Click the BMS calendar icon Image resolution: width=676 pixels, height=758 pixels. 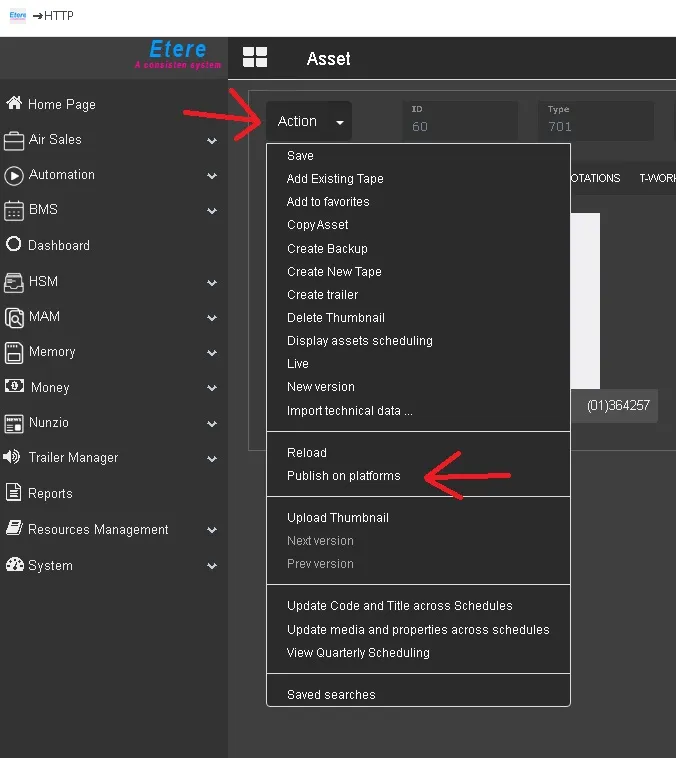click(14, 210)
